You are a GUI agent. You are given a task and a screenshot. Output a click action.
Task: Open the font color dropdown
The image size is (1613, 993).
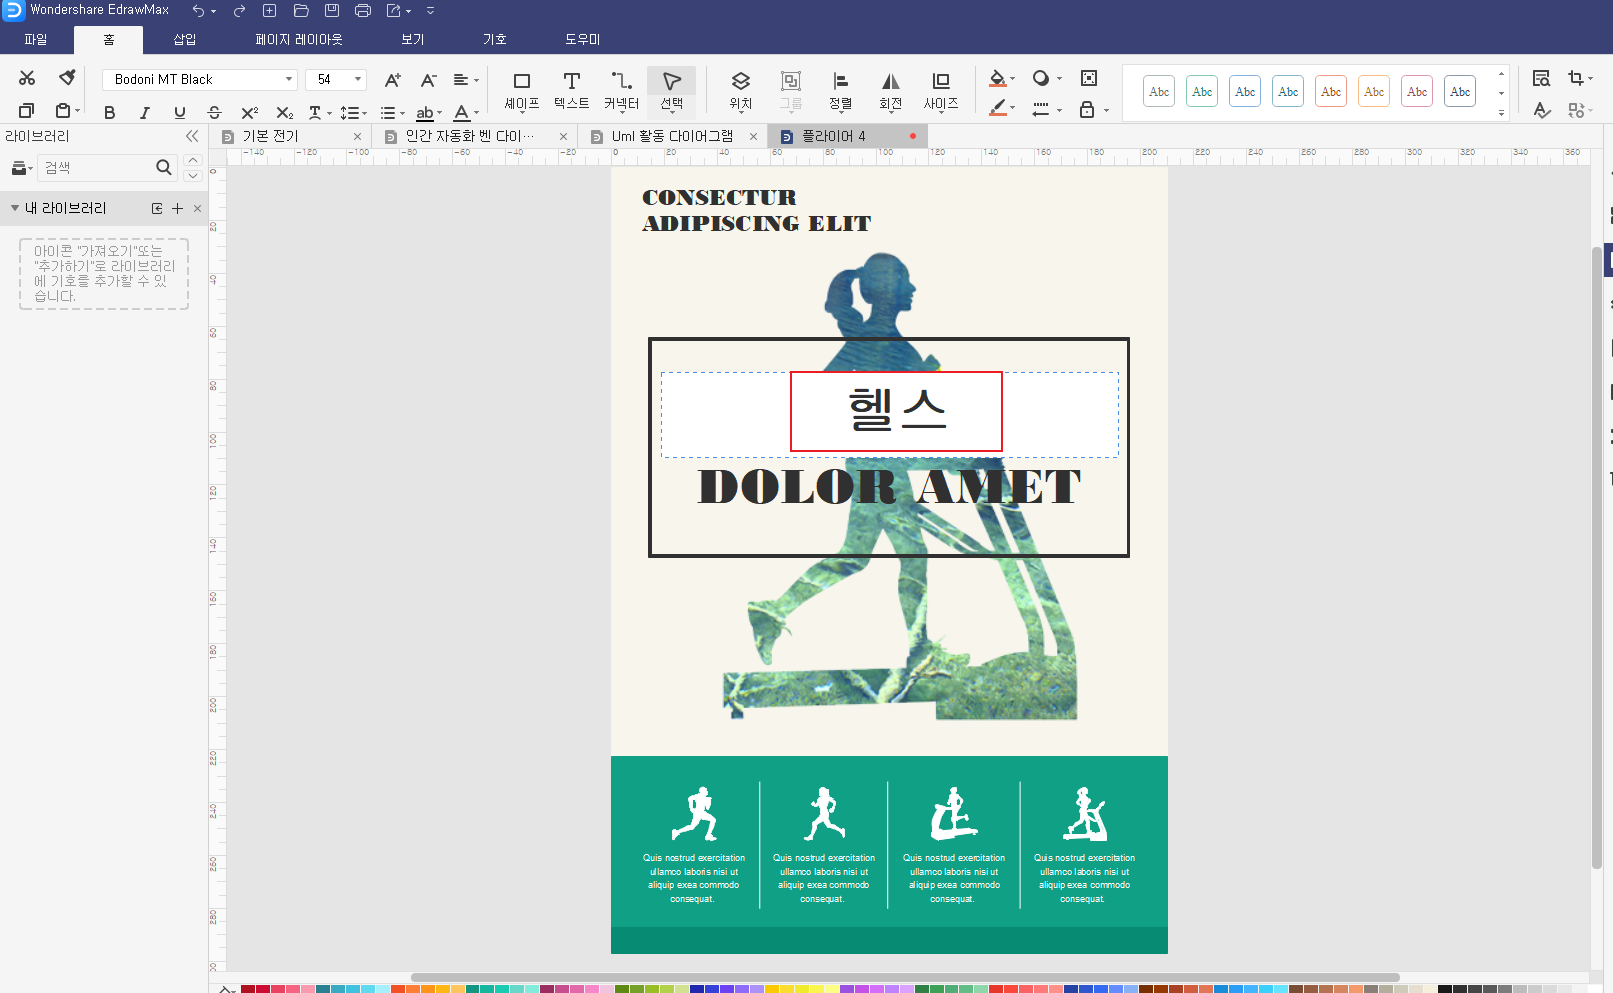click(466, 113)
